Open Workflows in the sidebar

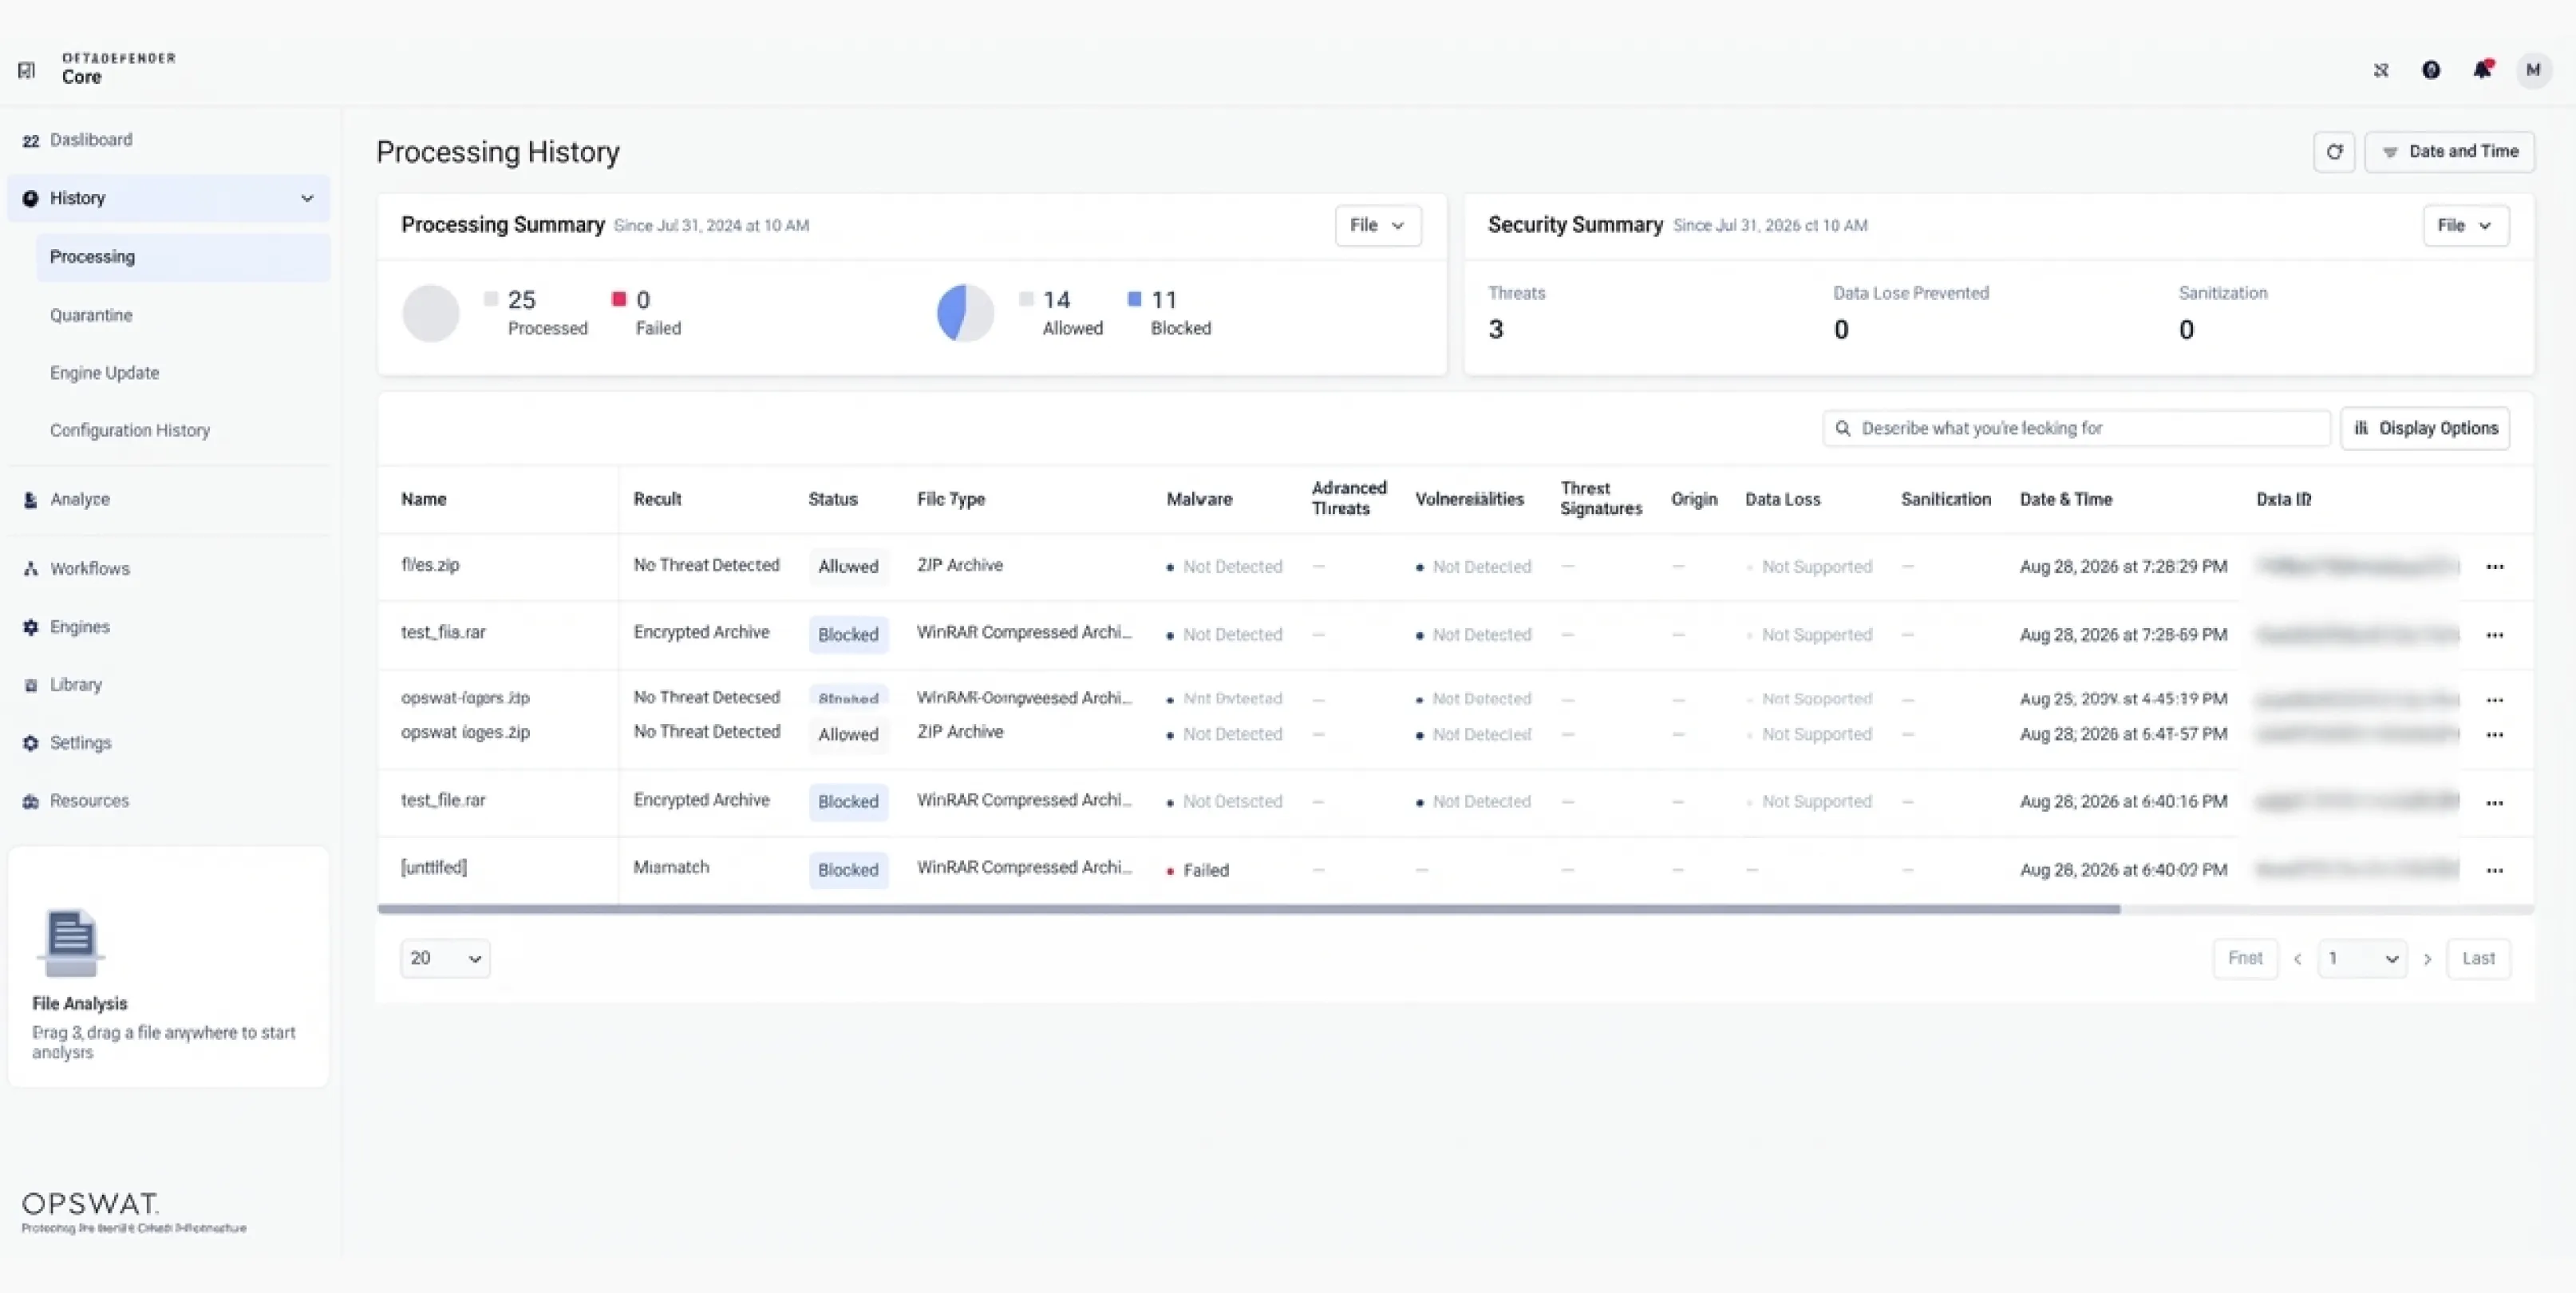(89, 568)
